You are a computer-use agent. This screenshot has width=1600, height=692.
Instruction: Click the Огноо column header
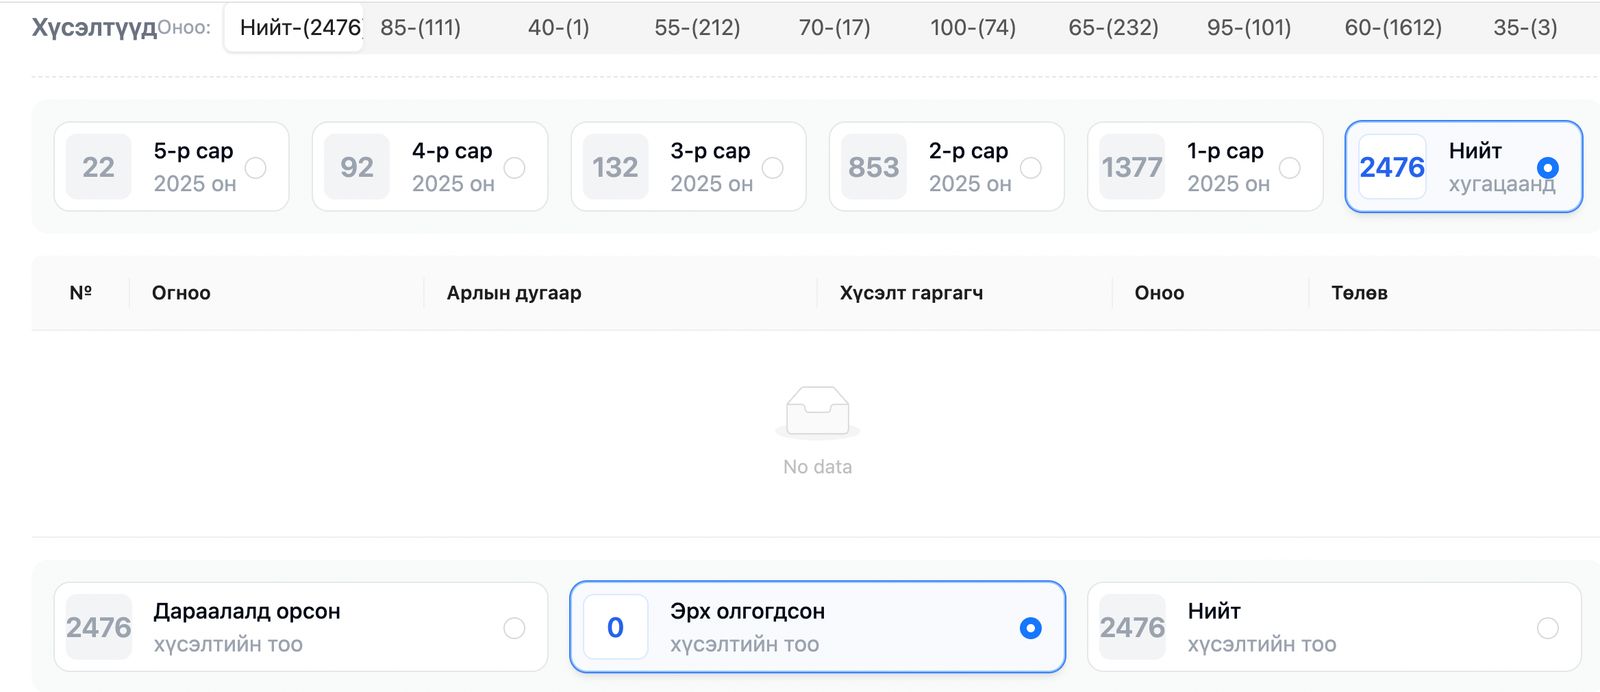pos(181,292)
